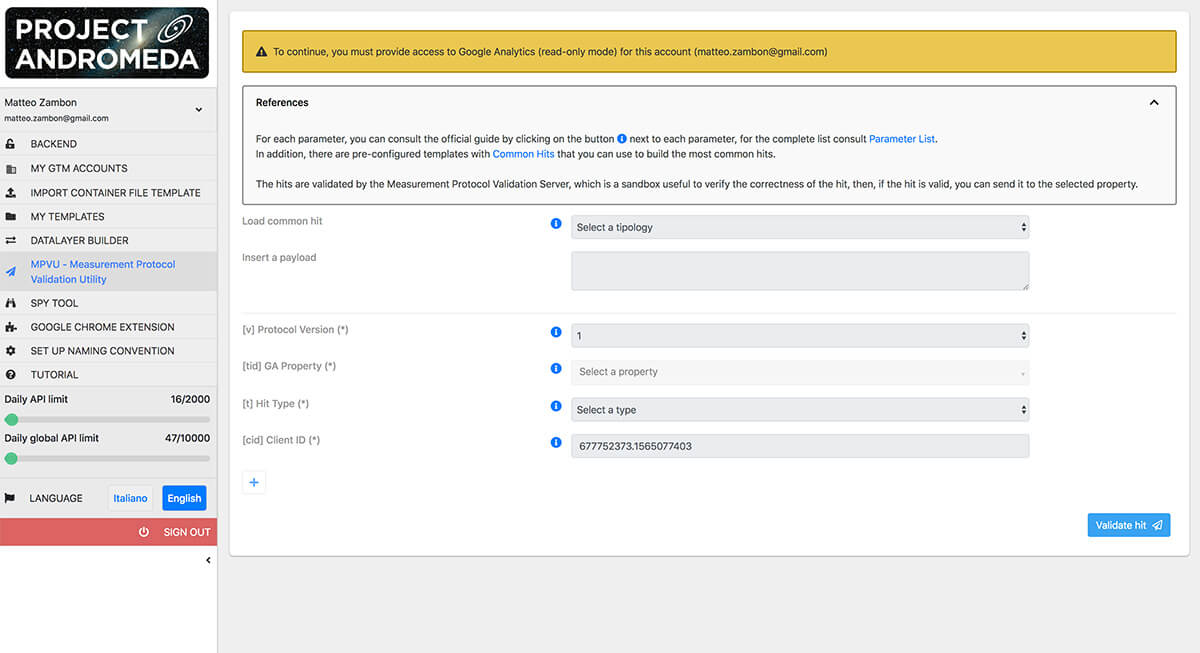The width and height of the screenshot is (1200, 653).
Task: Click the Load common hit label
Action: point(282,221)
